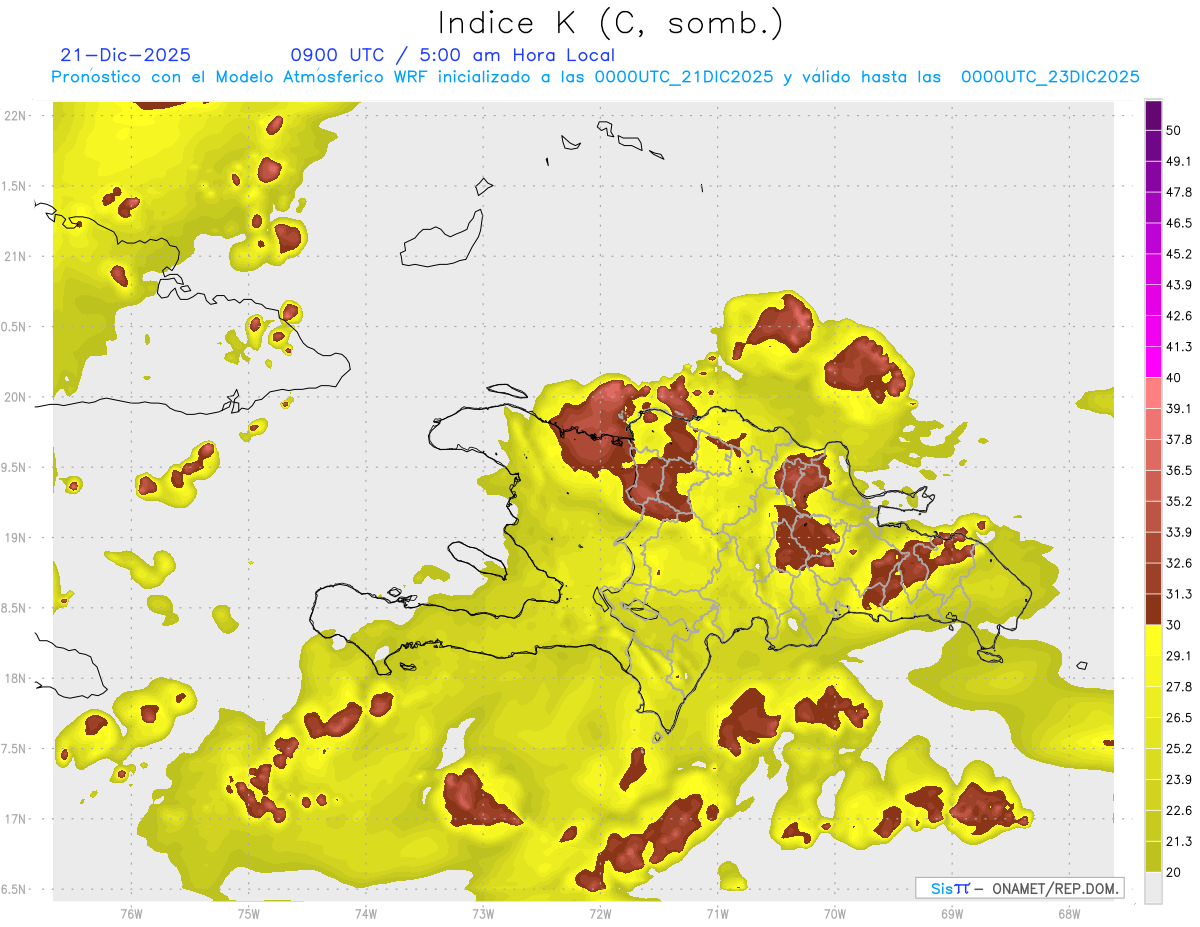
Task: Click the color scale value '43.9'
Action: (x=1179, y=285)
